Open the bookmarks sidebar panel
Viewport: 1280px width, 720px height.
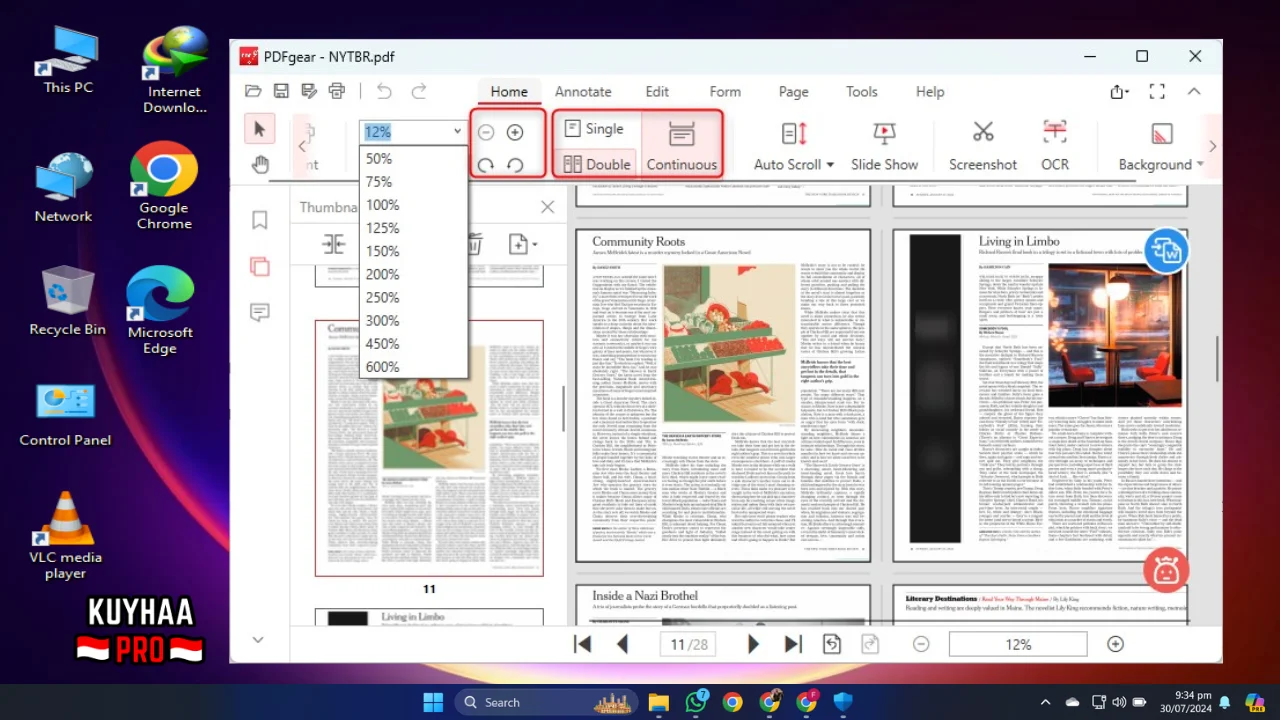260,220
